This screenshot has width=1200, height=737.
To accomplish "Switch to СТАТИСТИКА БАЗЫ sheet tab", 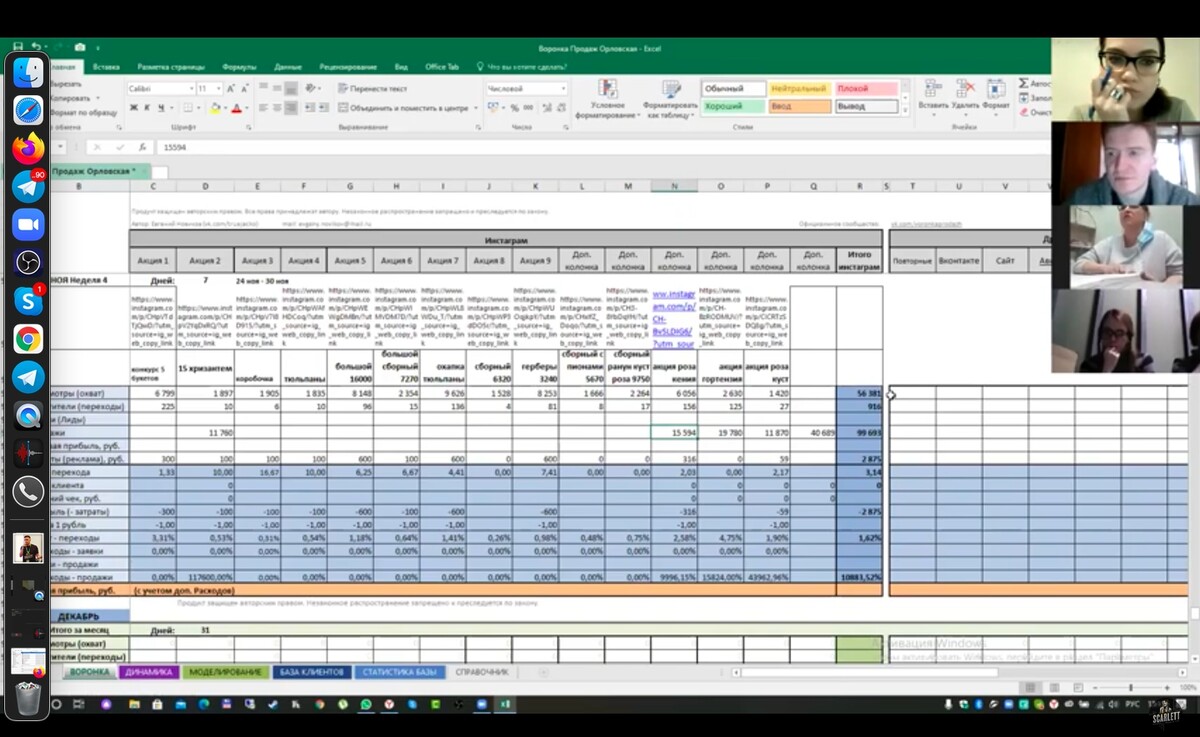I will (x=400, y=672).
